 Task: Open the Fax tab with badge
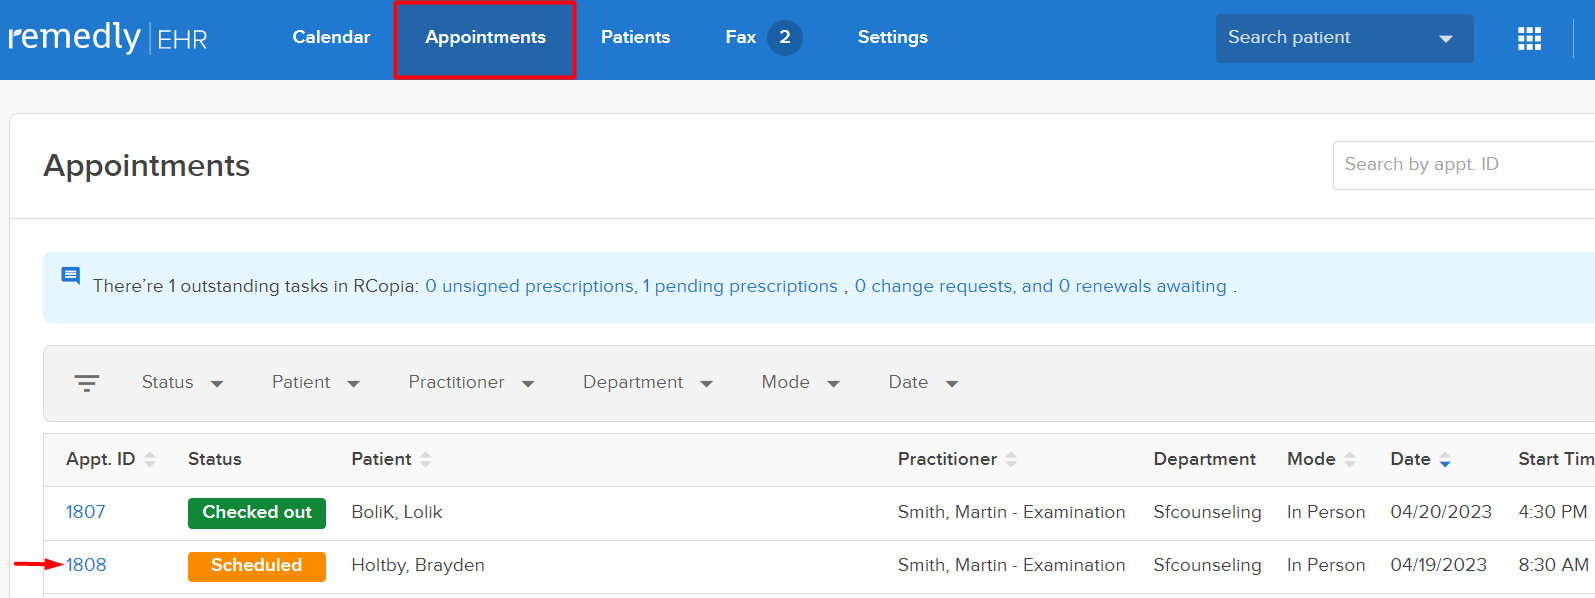point(763,37)
